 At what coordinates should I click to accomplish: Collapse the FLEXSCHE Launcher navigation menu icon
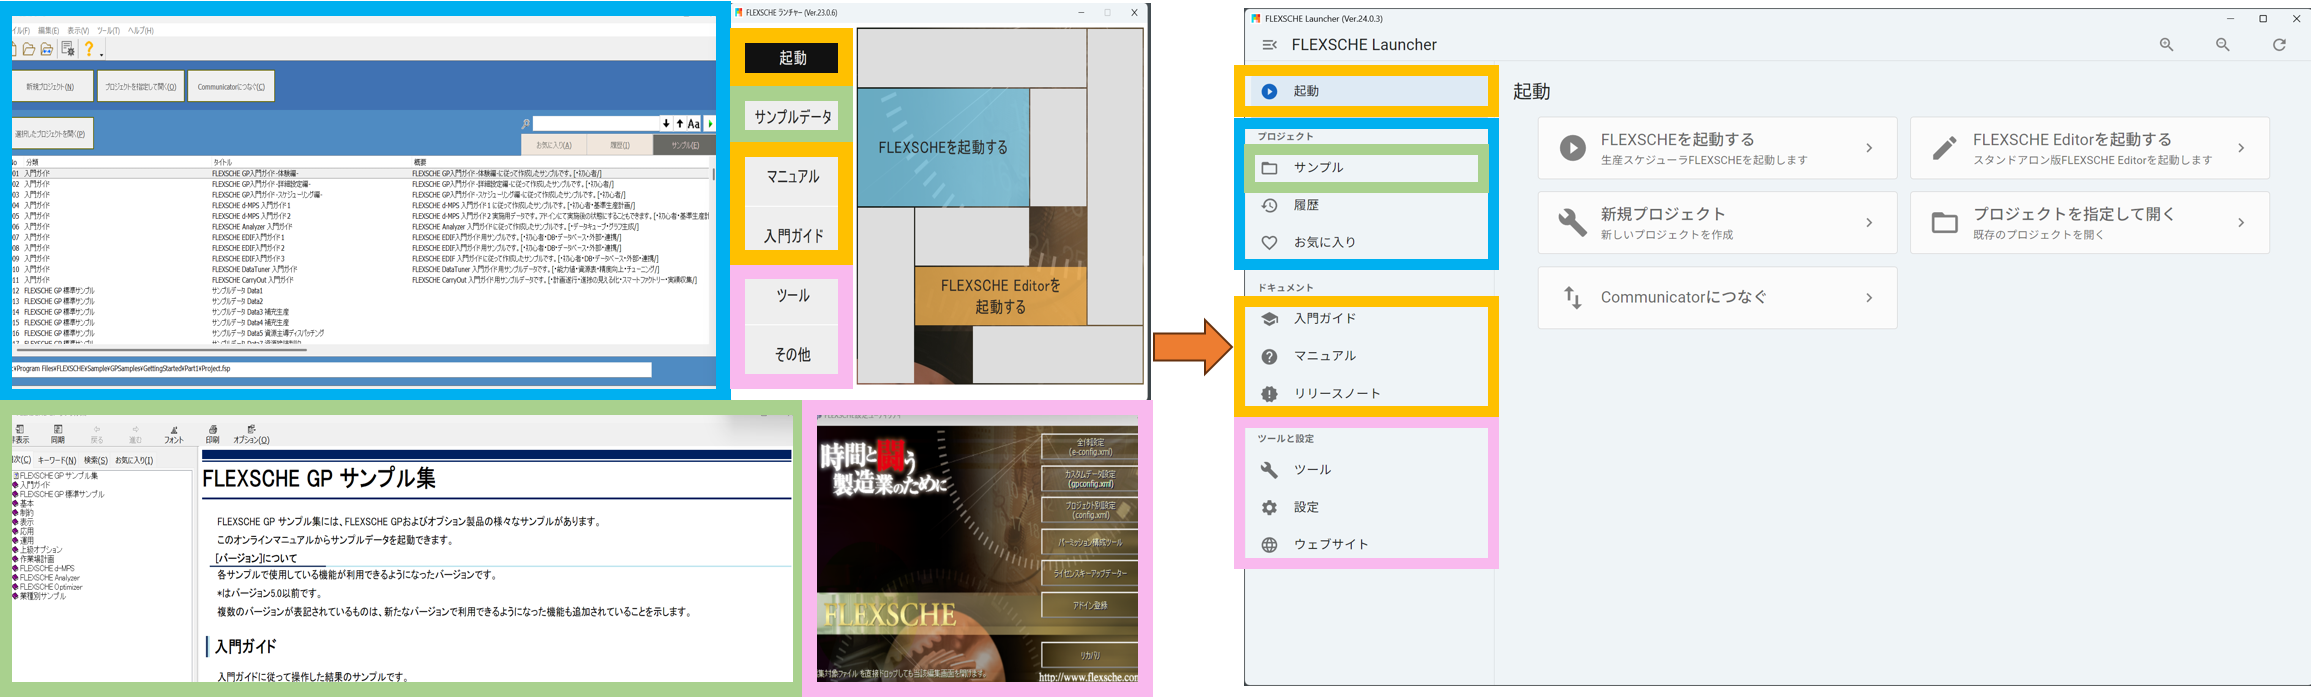pos(1269,45)
